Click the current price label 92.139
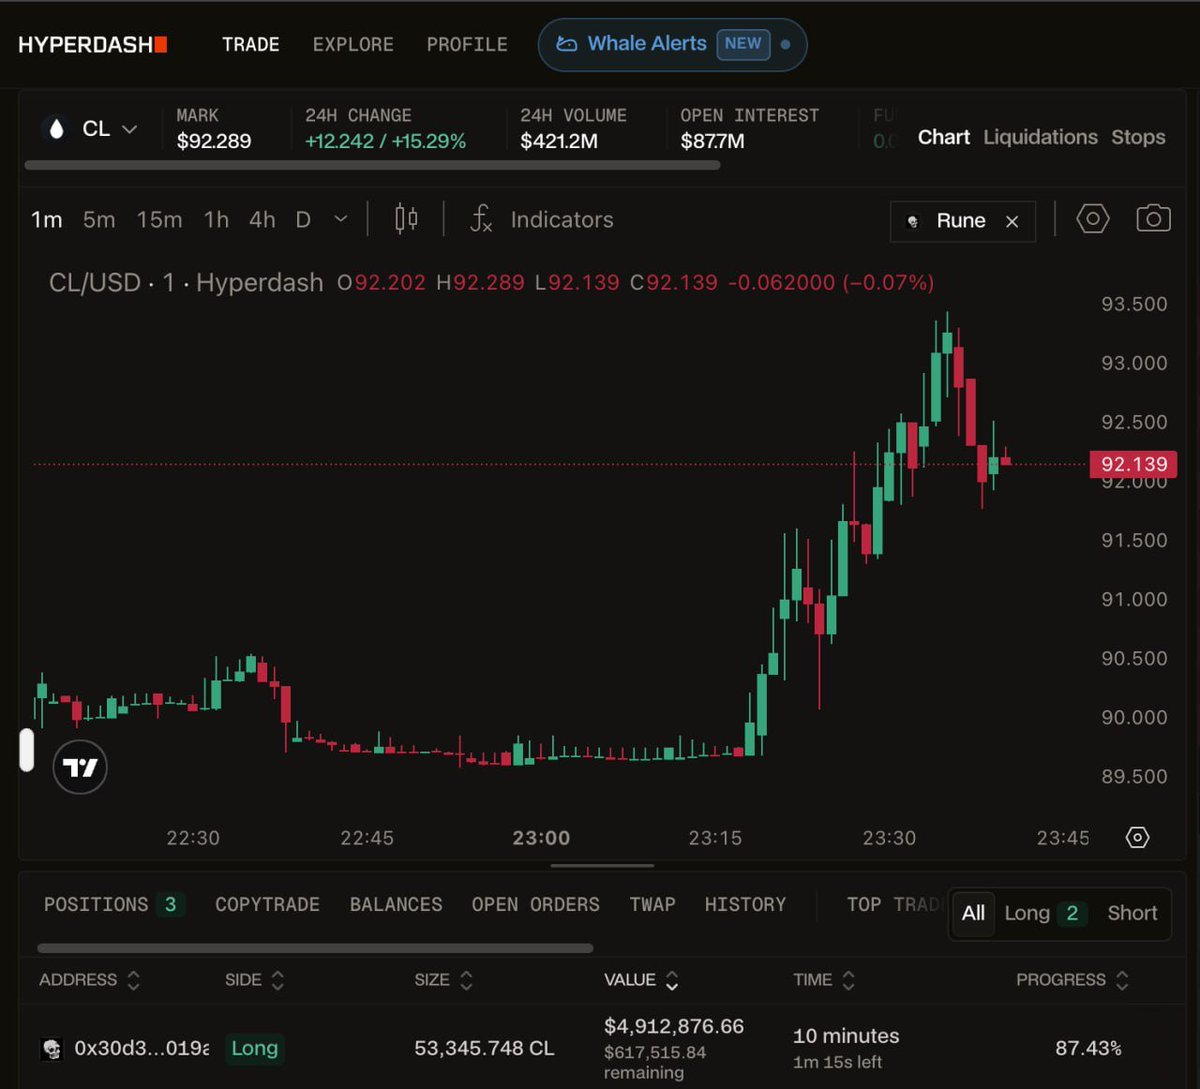 1133,464
